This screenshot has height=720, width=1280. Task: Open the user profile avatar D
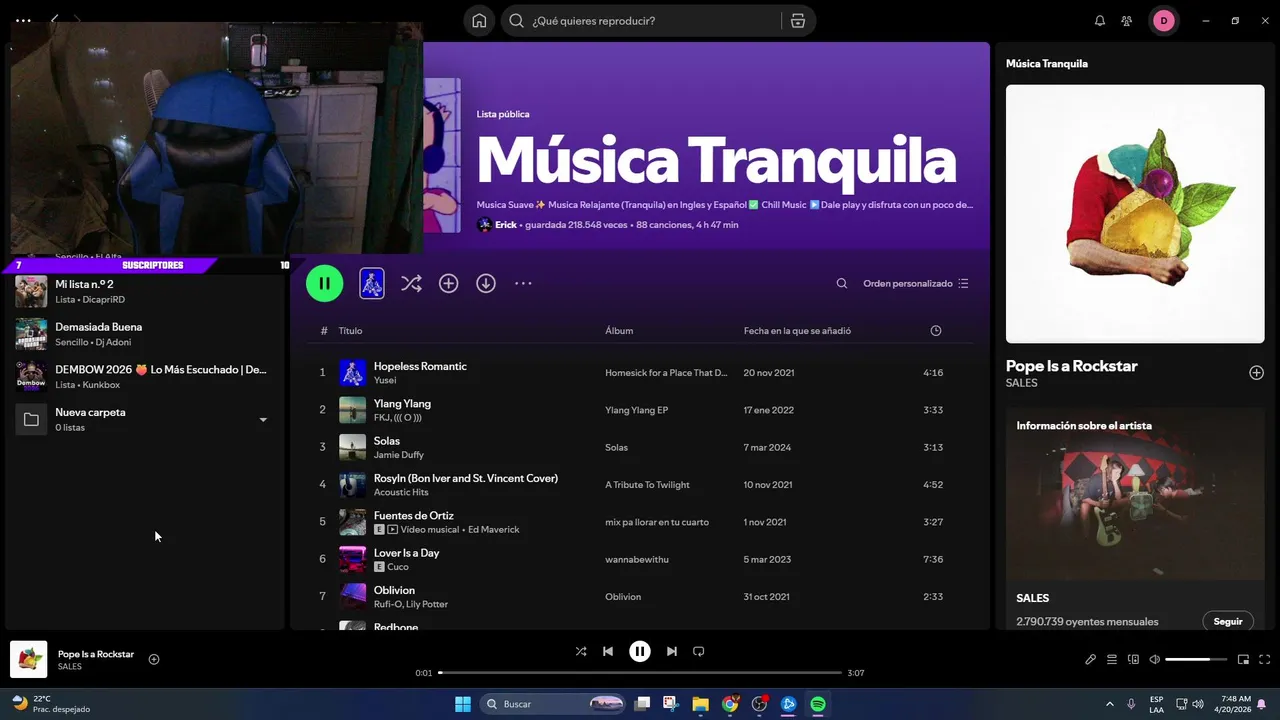(x=1164, y=21)
